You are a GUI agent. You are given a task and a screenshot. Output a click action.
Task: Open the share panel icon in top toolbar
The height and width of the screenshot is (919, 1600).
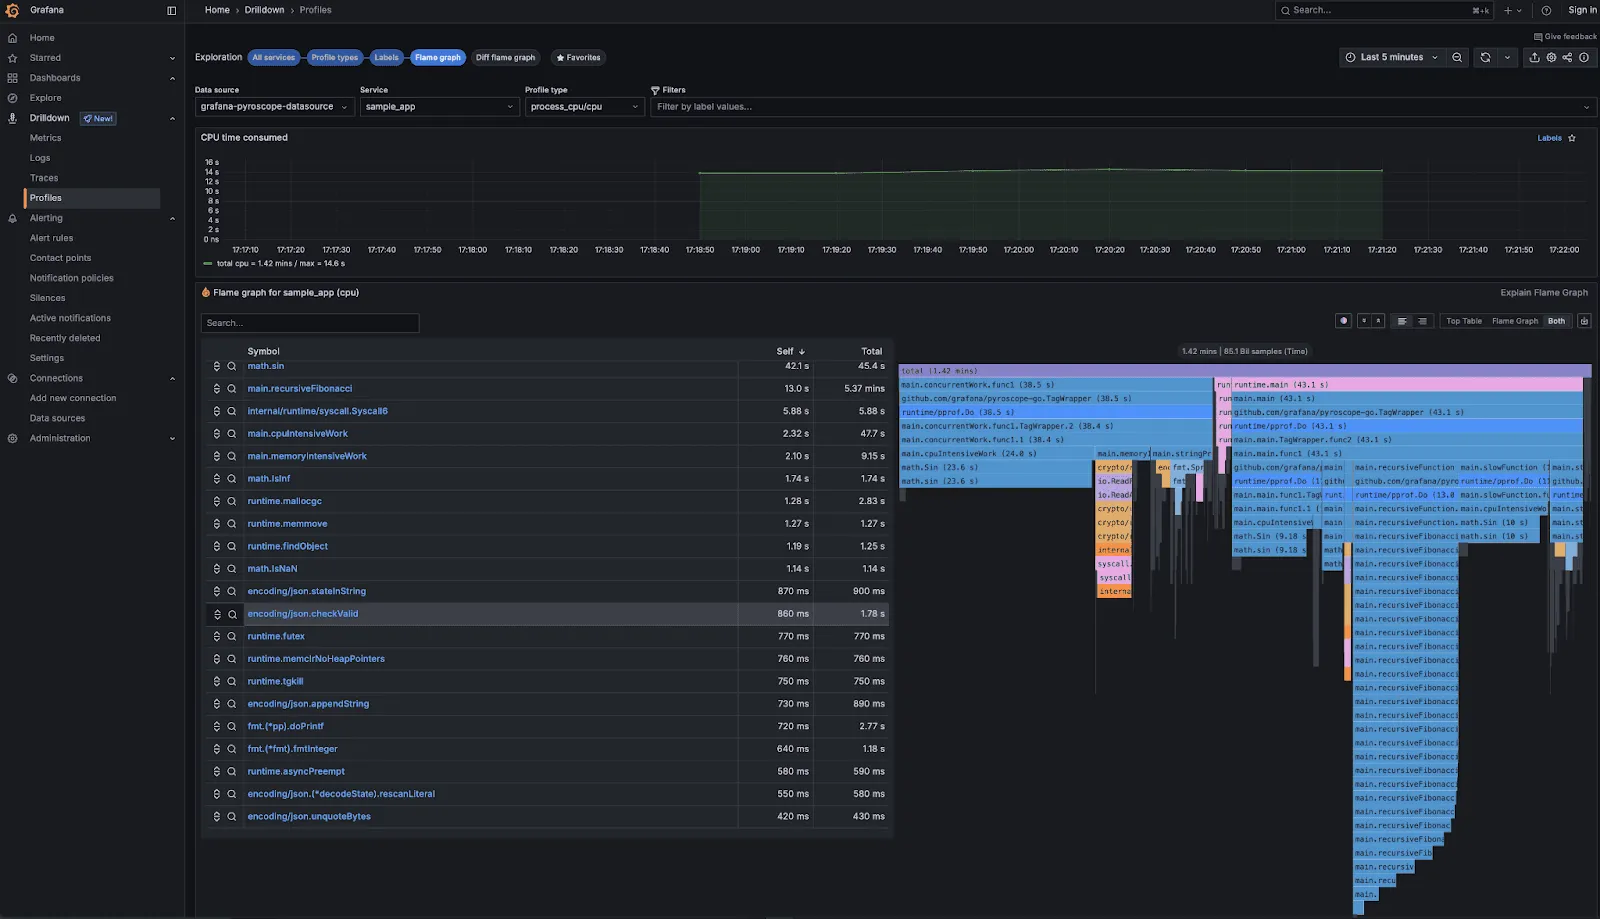pyautogui.click(x=1568, y=57)
